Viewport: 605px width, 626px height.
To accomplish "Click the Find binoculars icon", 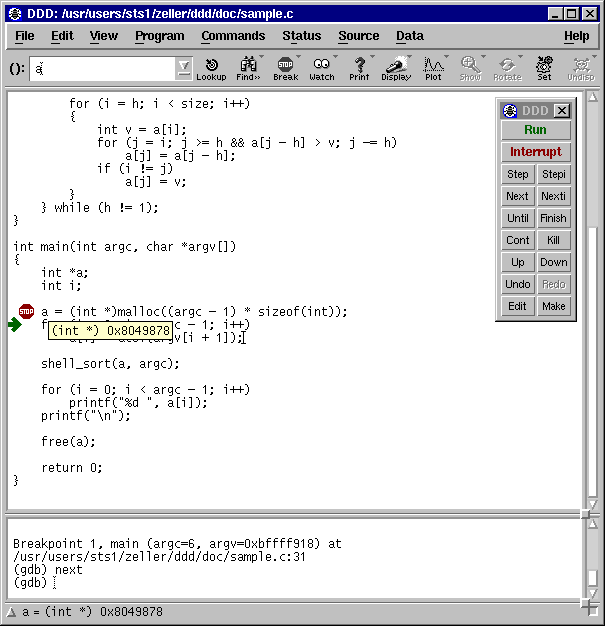I will pyautogui.click(x=248, y=69).
